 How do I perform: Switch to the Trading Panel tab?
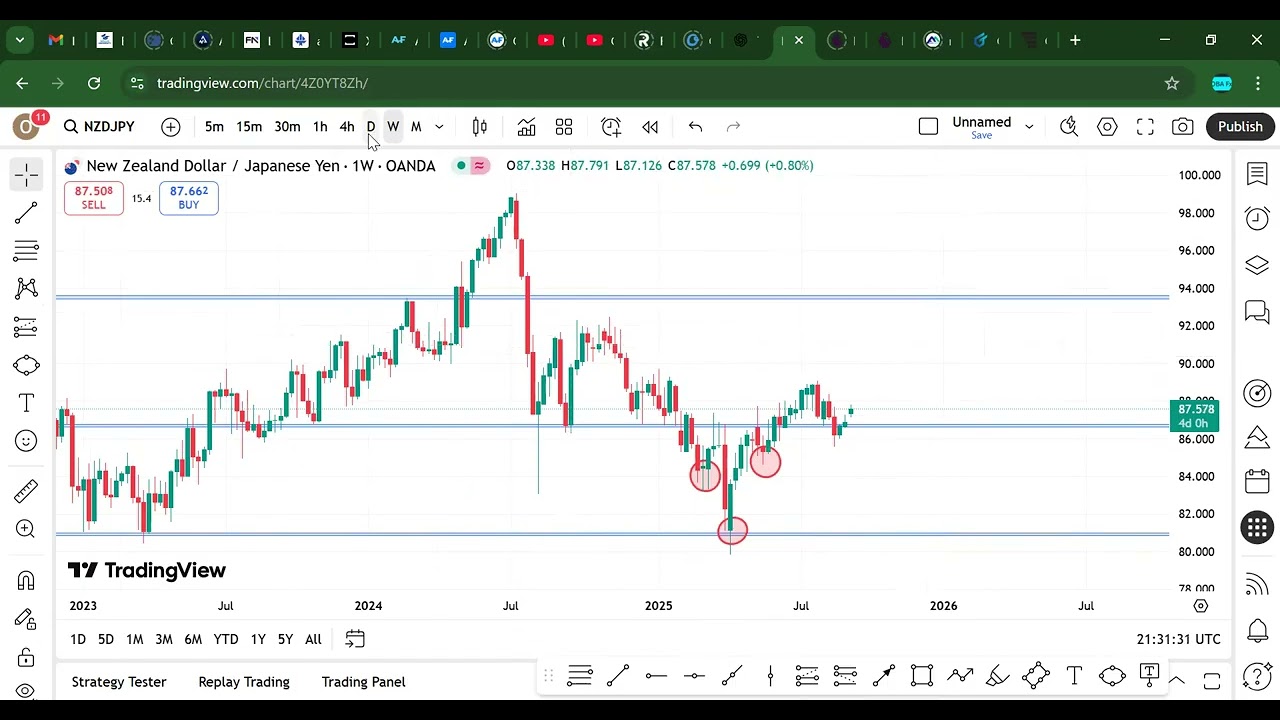tap(363, 682)
